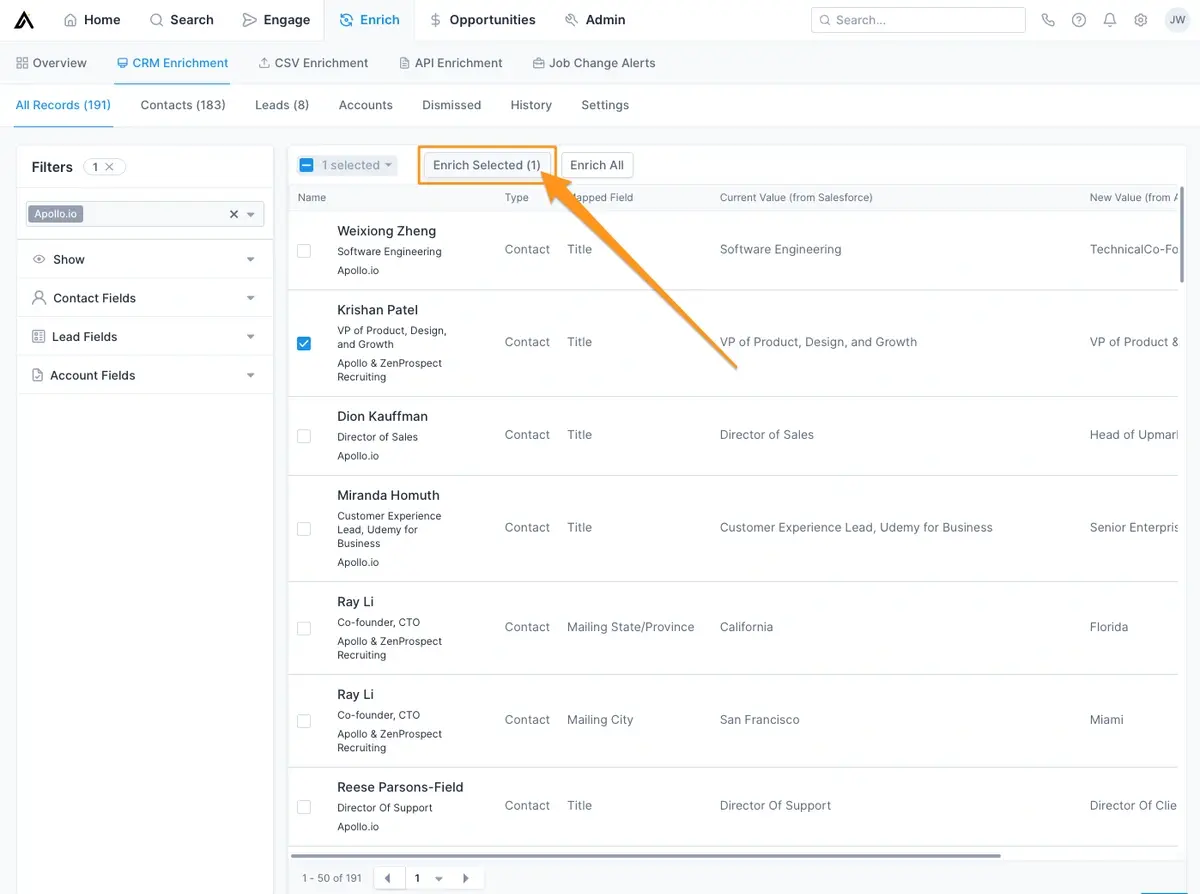Screen dimensions: 1200x894
Task: Switch to the CSV Enrichment tab
Action: coord(313,63)
